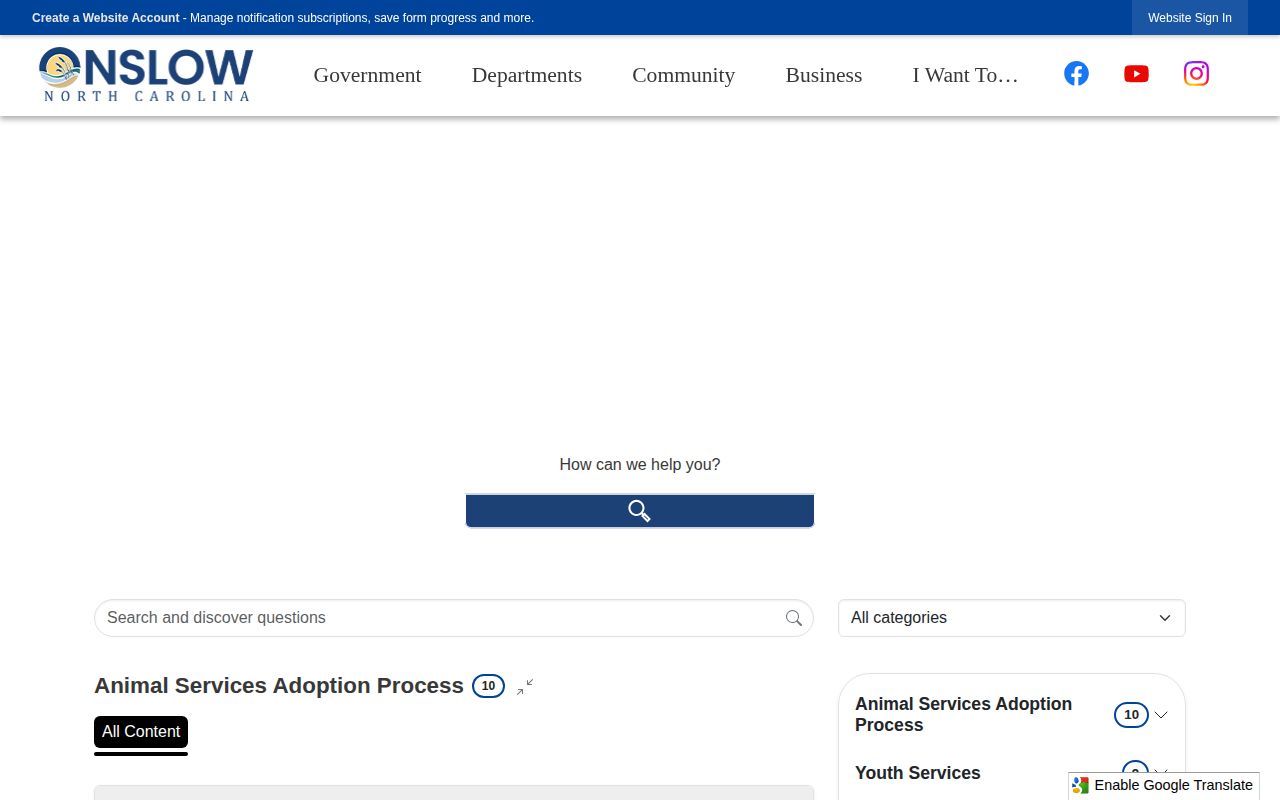This screenshot has width=1280, height=800.
Task: Click the Youth Services category title
Action: (918, 773)
